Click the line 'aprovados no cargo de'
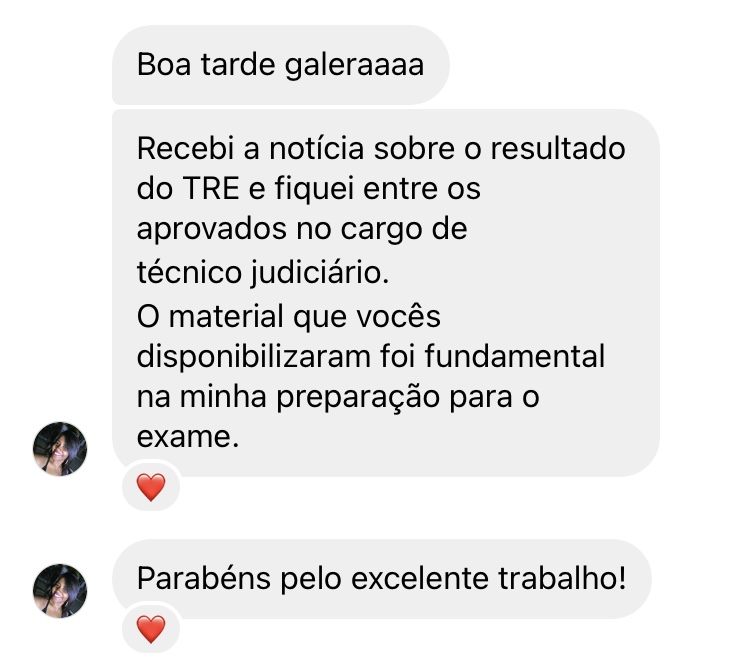 (302, 230)
